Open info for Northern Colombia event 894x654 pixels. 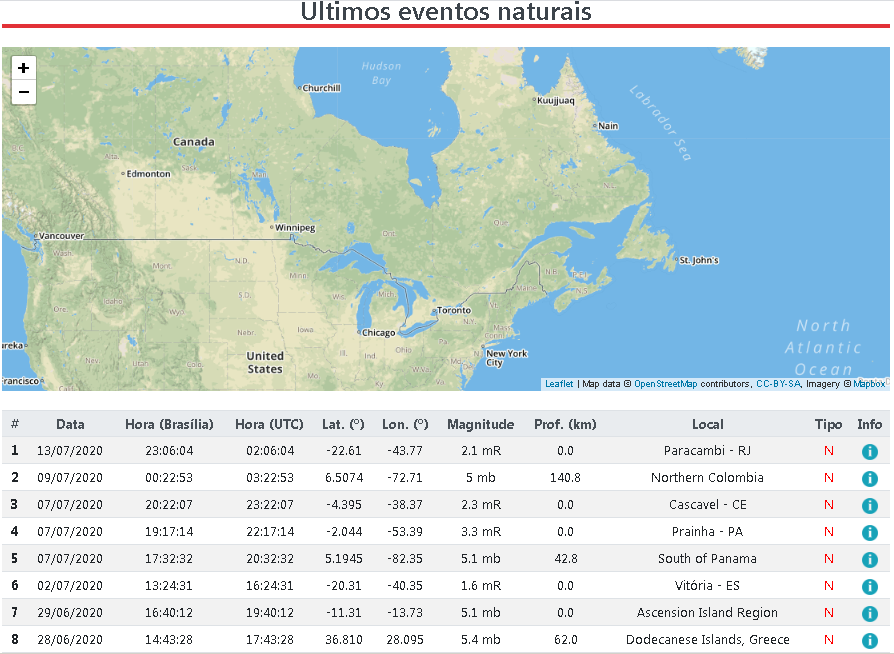(x=869, y=478)
